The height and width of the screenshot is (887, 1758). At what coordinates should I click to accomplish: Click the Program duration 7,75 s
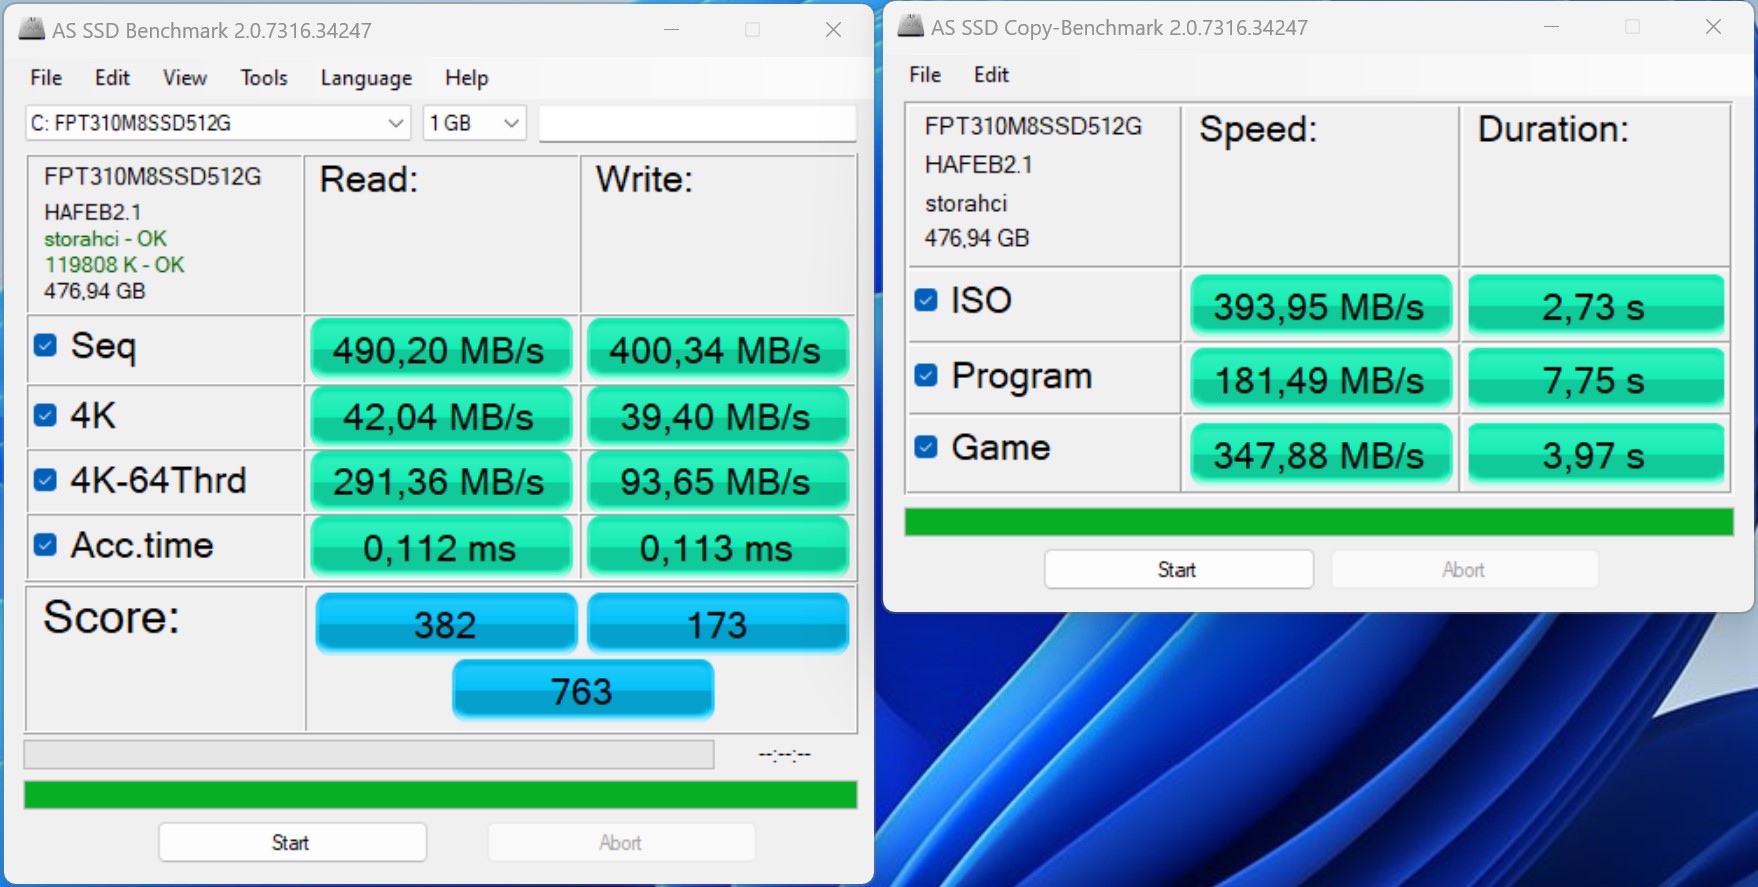(x=1595, y=379)
